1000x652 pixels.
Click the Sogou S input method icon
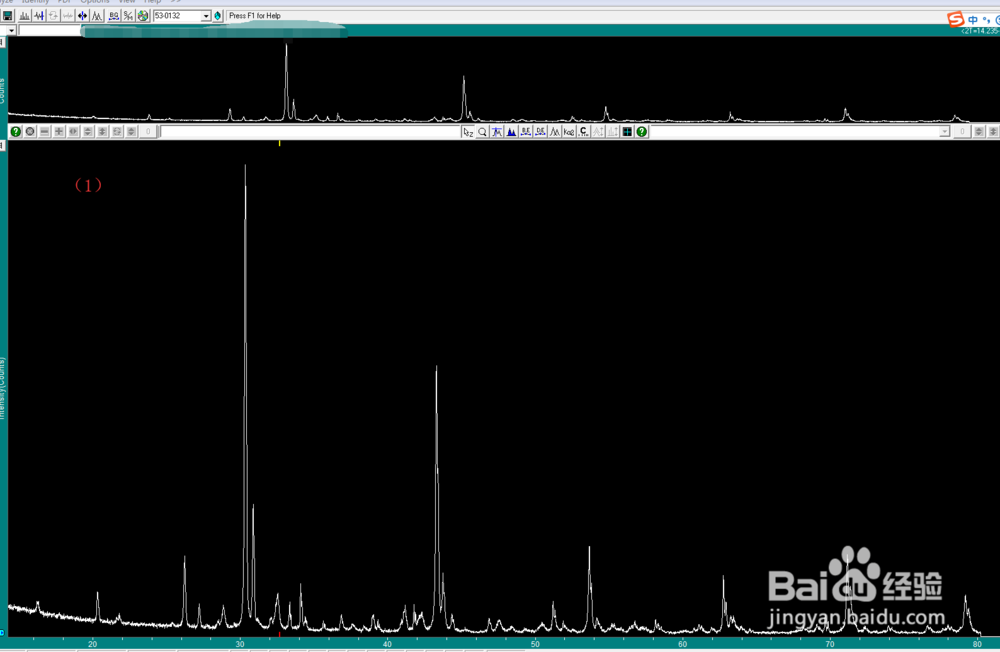pos(955,19)
